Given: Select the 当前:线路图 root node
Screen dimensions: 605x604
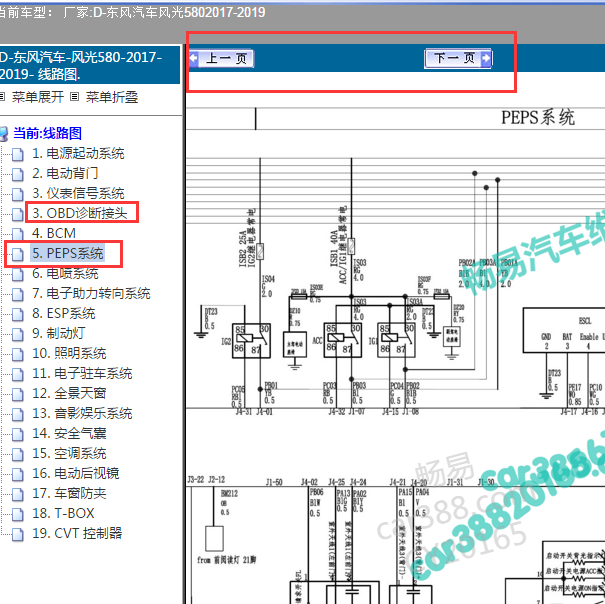Looking at the screenshot, I should (47, 134).
